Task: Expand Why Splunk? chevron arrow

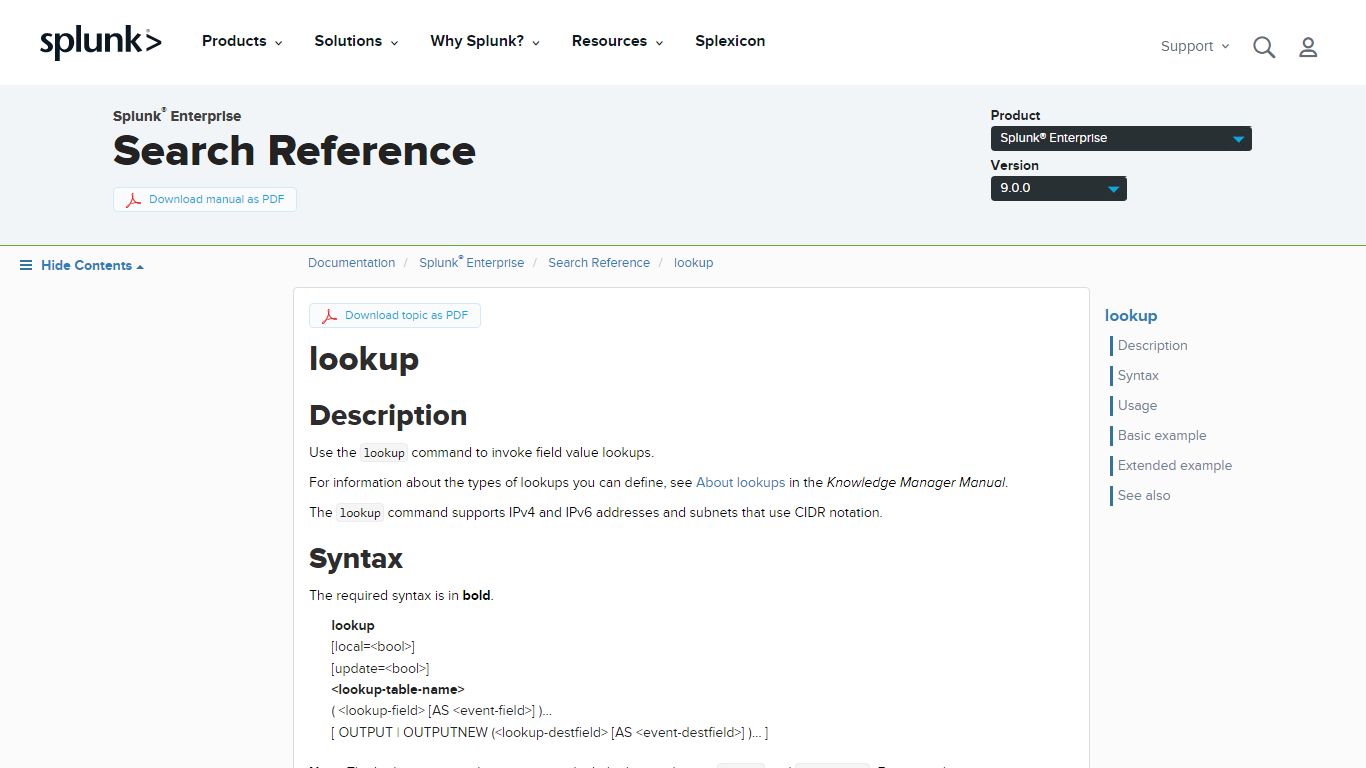Action: (x=536, y=43)
